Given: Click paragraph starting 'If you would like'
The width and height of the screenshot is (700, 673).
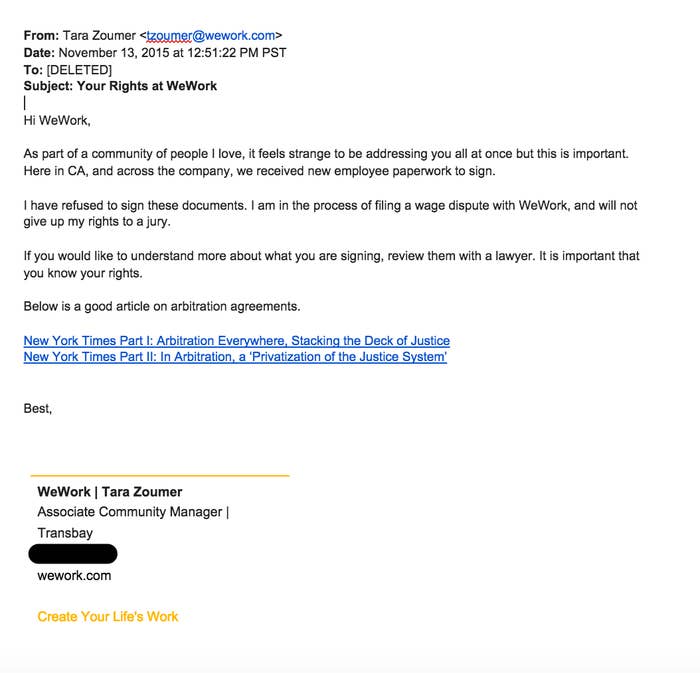Looking at the screenshot, I should click(x=331, y=264).
